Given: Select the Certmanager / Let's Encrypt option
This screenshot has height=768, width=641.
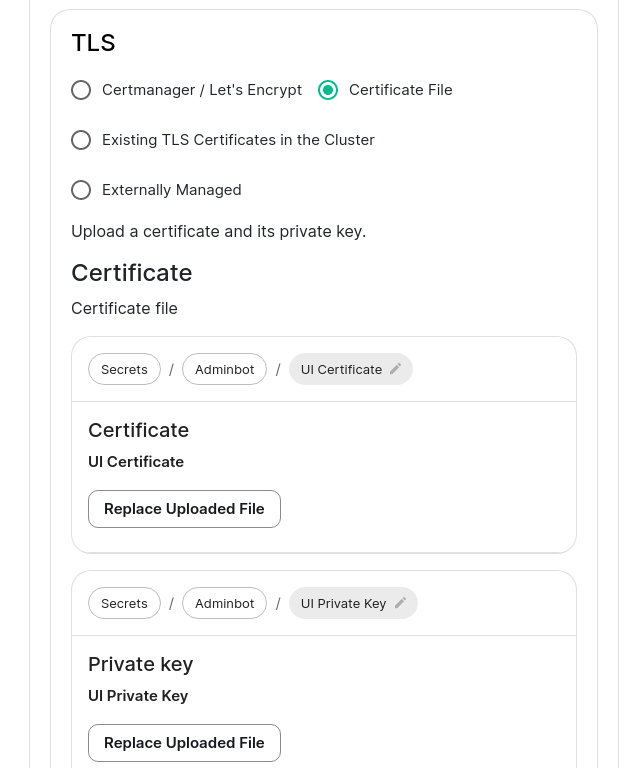Looking at the screenshot, I should (x=81, y=90).
